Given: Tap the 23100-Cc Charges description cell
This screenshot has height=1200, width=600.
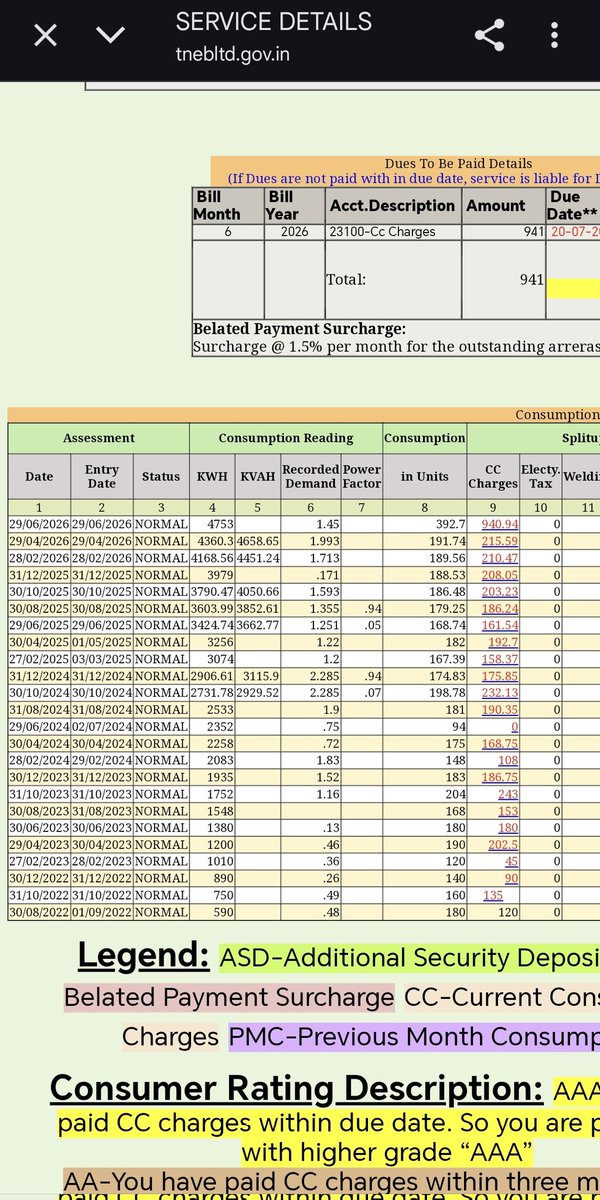Looking at the screenshot, I should pos(392,232).
